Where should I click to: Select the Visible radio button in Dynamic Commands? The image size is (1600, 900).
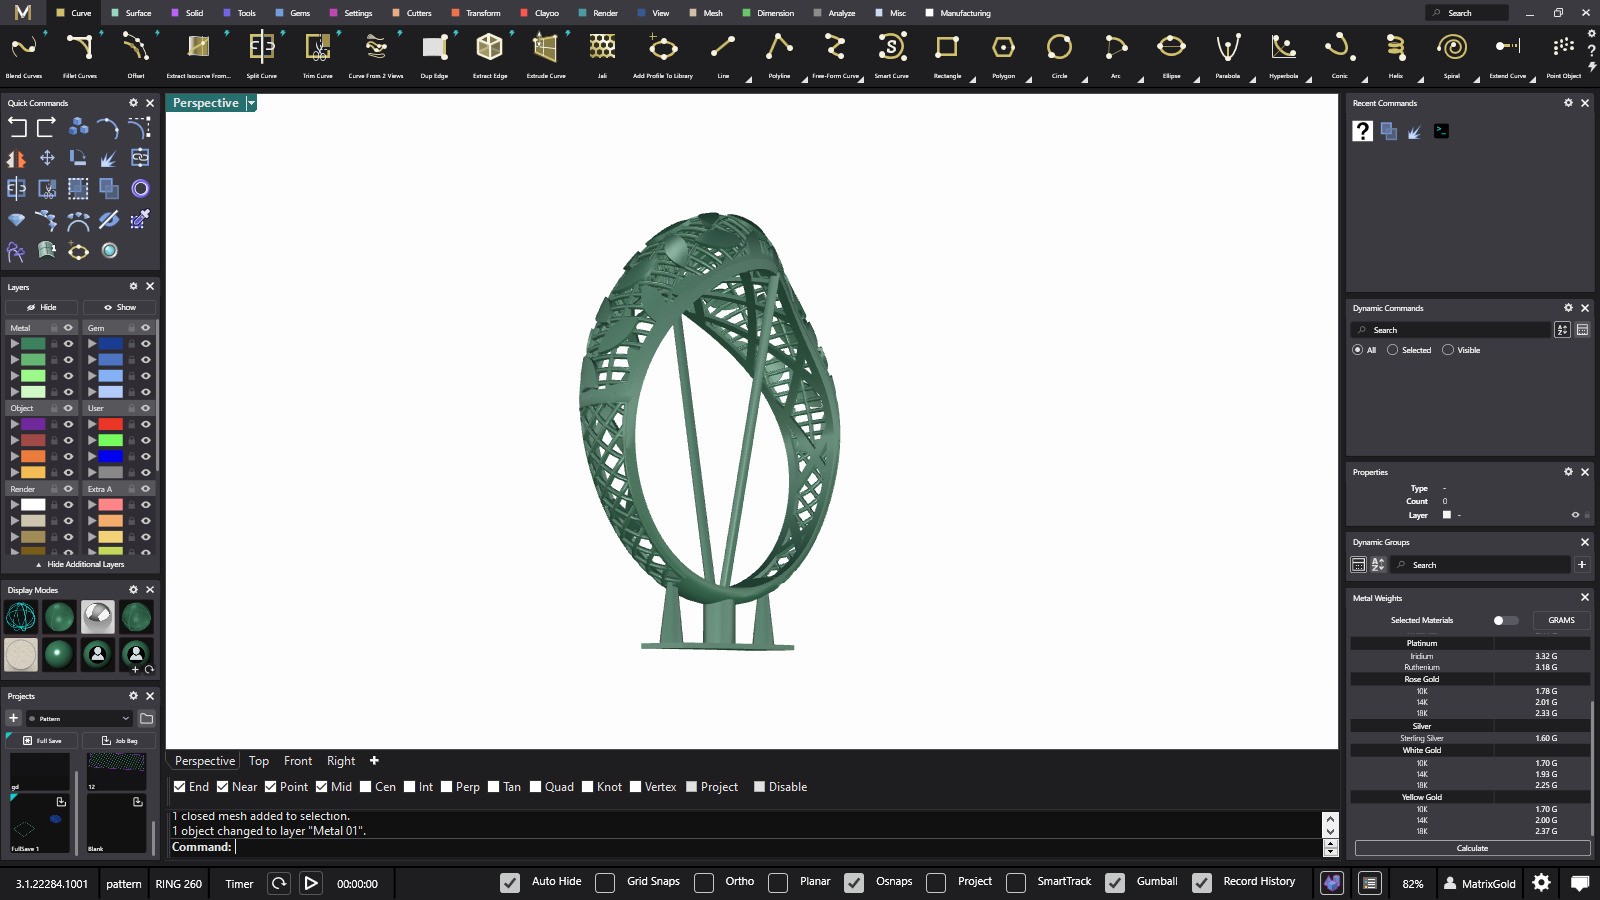click(x=1448, y=350)
